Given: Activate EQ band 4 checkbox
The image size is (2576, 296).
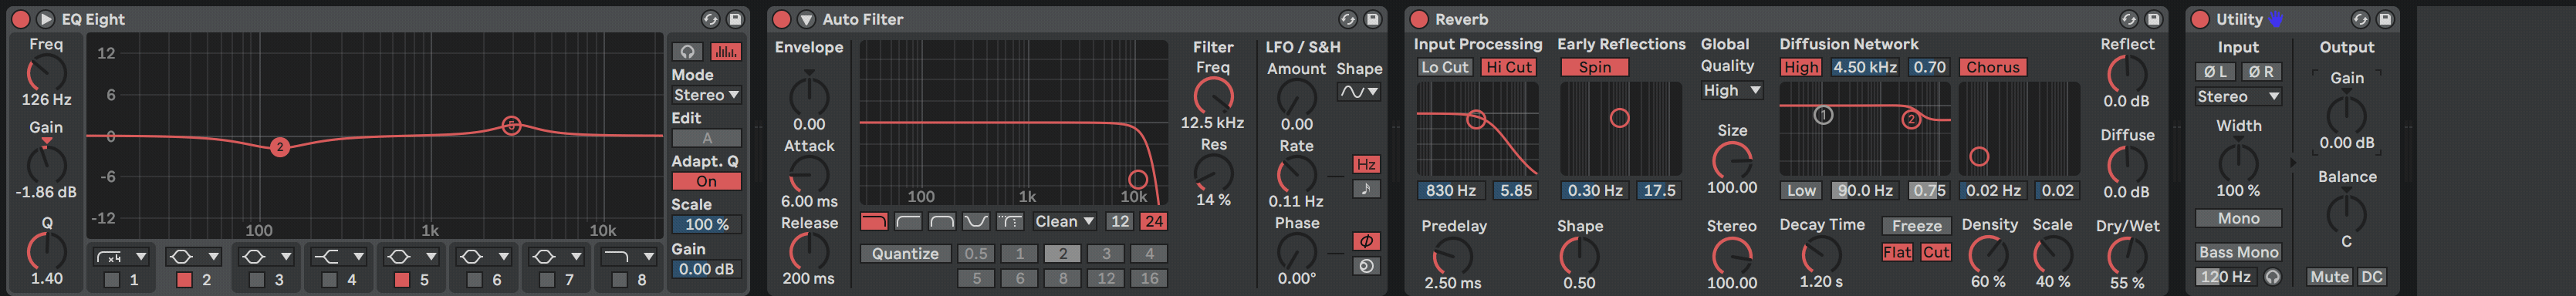Looking at the screenshot, I should [x=329, y=280].
